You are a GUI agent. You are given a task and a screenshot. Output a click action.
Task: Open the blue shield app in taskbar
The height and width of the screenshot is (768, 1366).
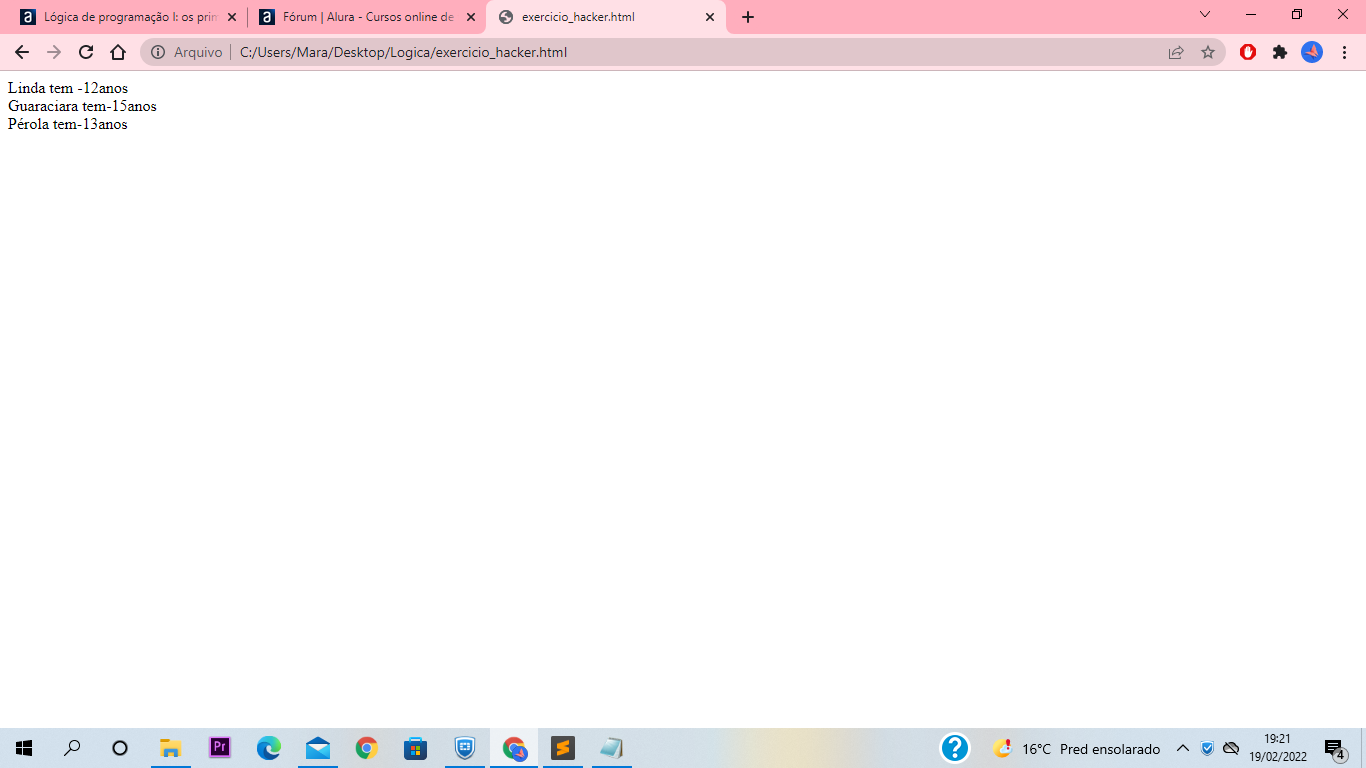pos(465,748)
